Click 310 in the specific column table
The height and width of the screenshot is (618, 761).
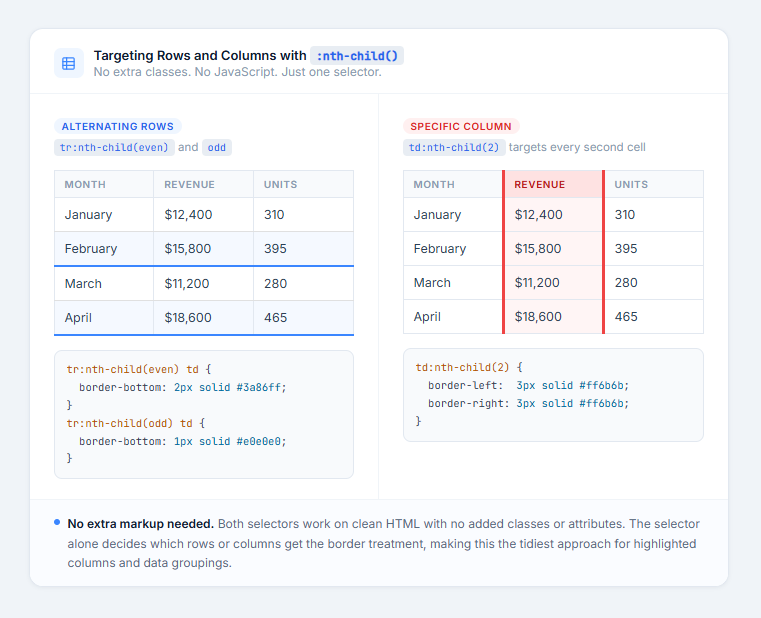pos(654,215)
